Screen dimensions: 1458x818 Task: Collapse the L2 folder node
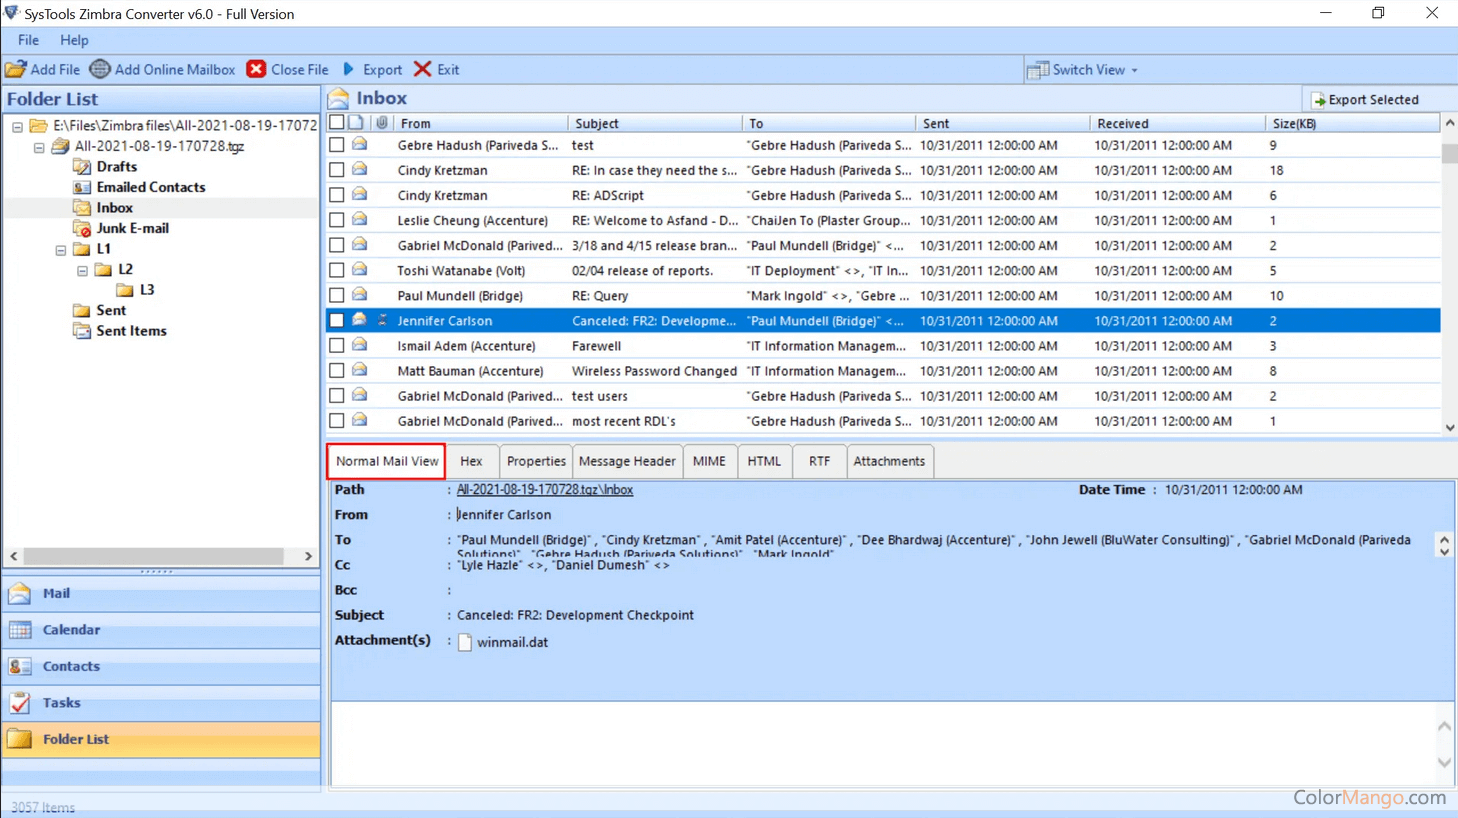82,270
